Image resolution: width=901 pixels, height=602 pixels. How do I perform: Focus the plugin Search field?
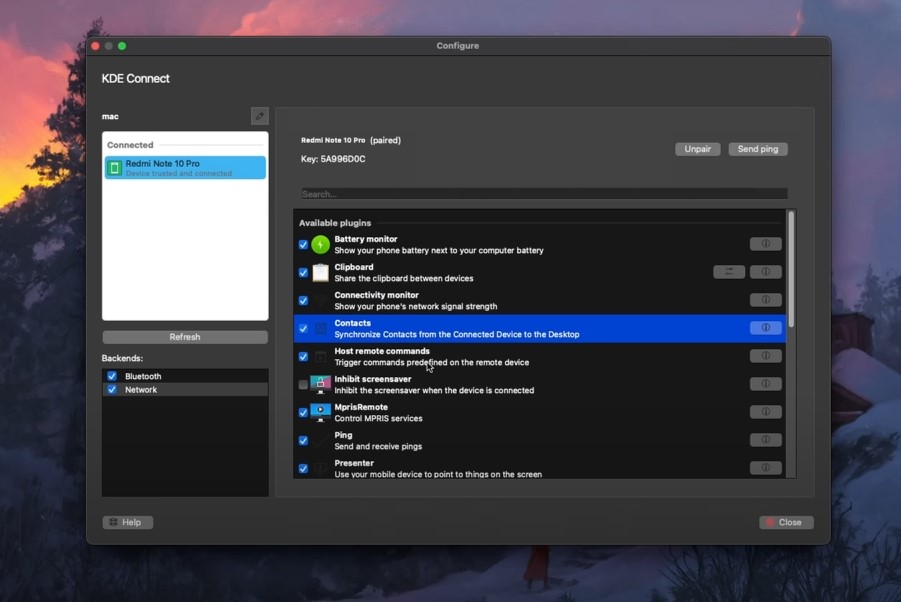[x=544, y=194]
